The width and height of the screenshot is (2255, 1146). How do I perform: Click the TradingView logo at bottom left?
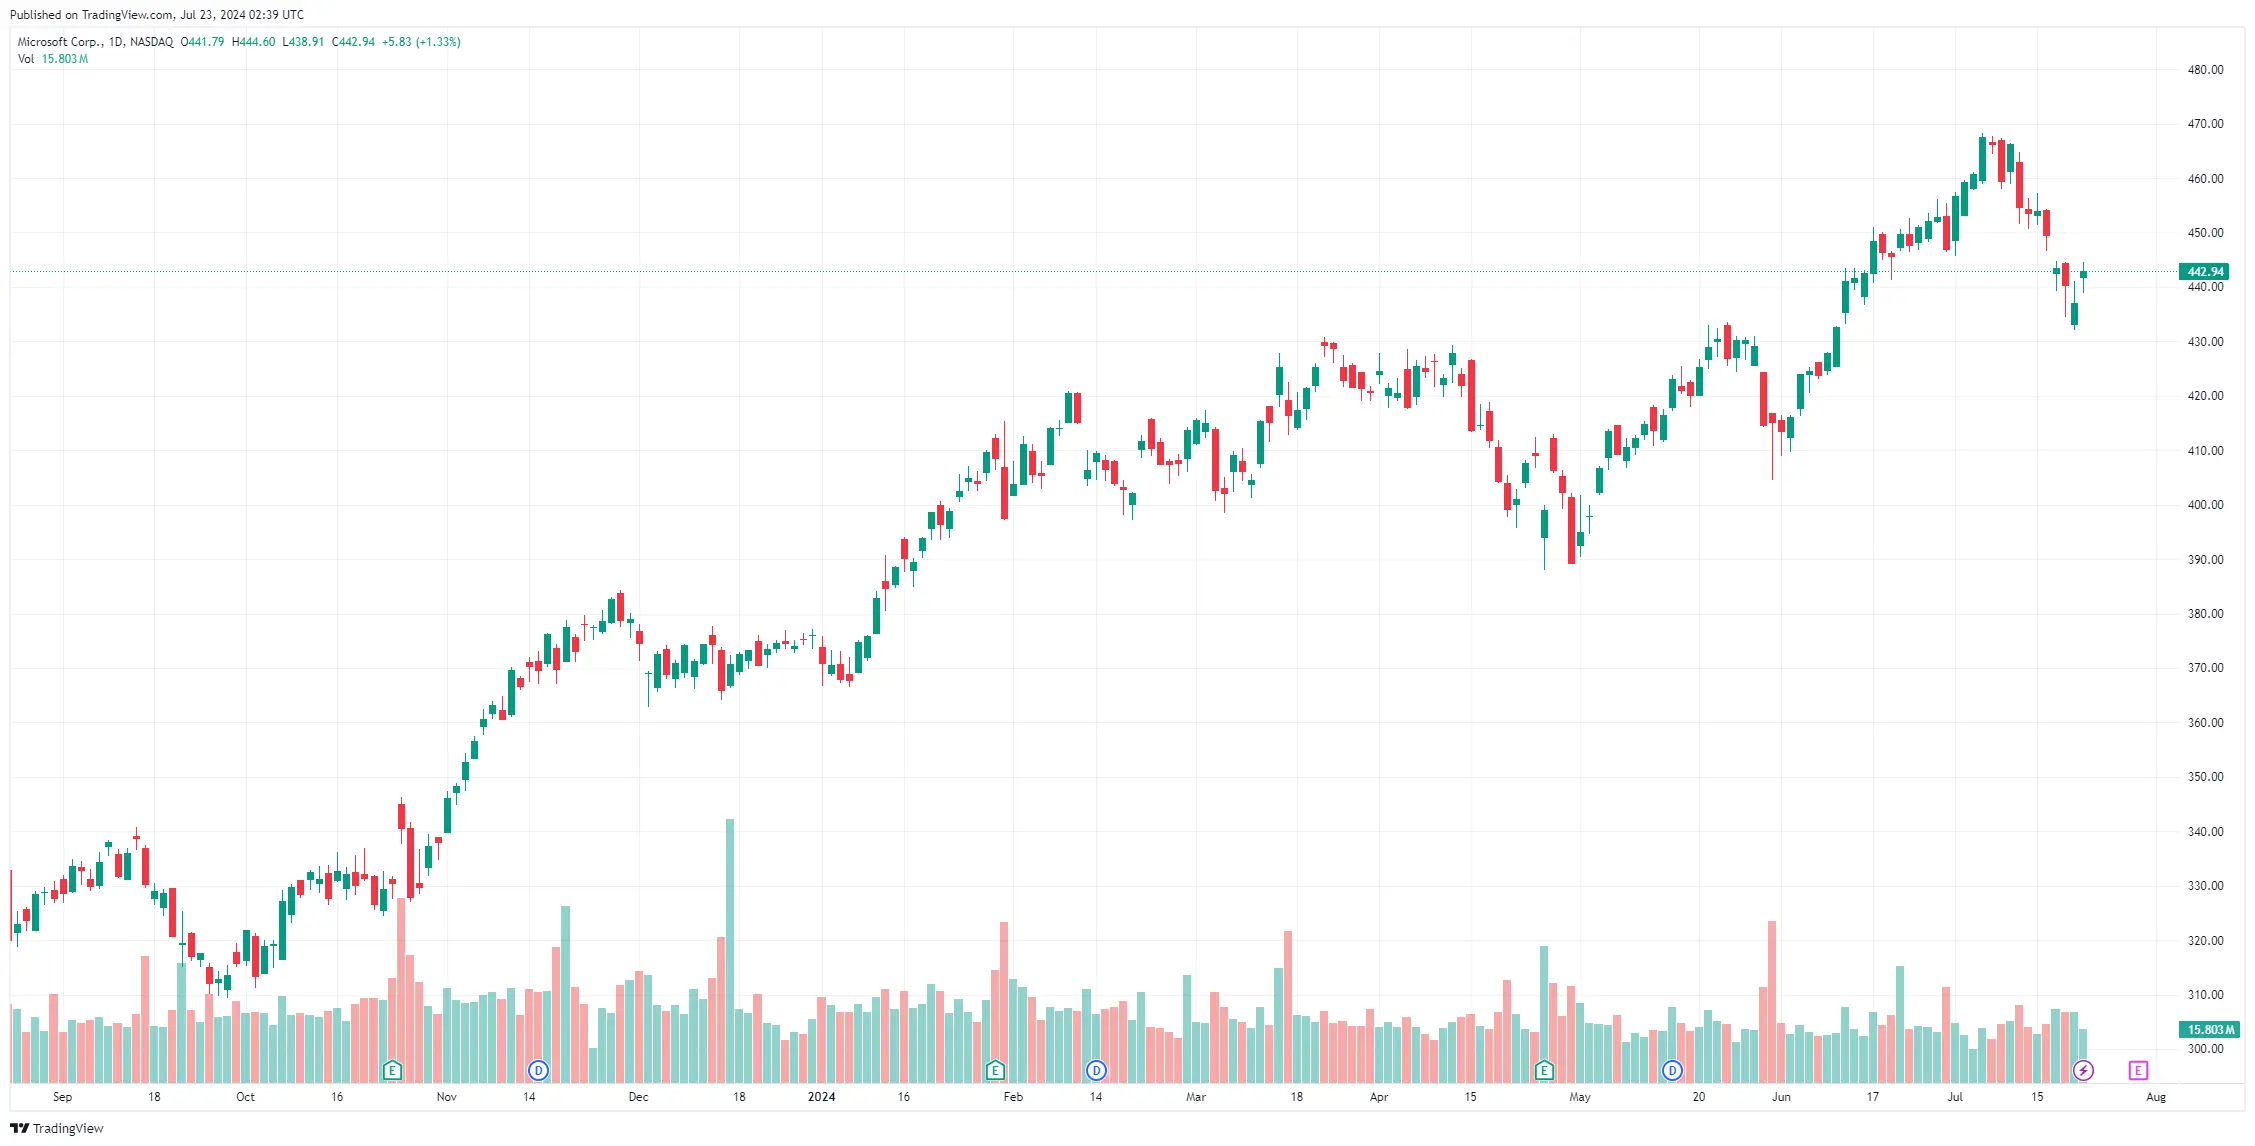pyautogui.click(x=57, y=1128)
